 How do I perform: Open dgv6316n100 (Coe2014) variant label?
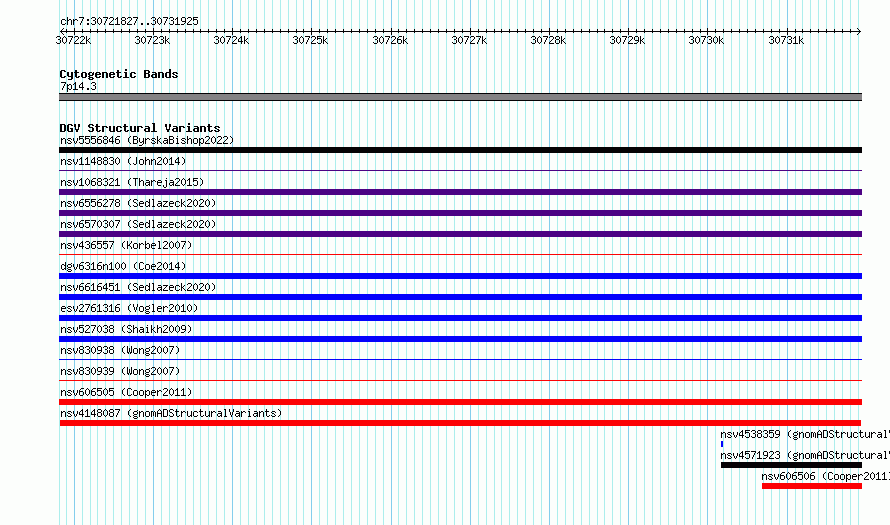tap(123, 266)
